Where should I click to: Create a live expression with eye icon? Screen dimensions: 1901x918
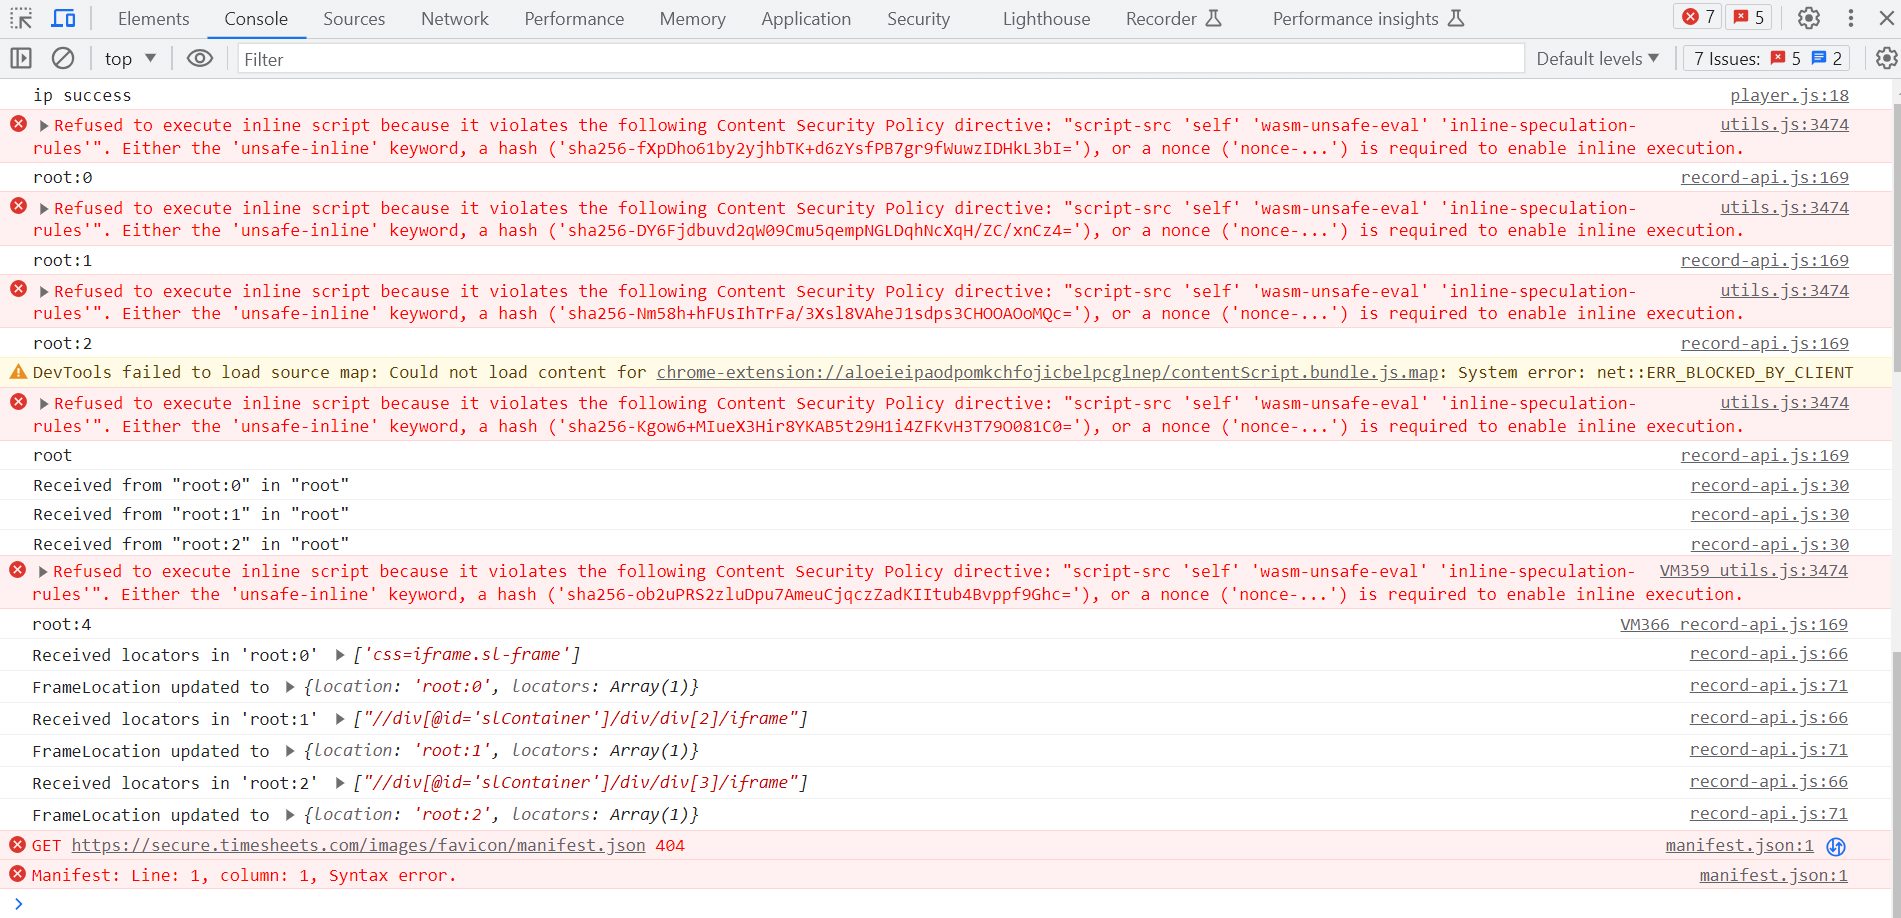[x=200, y=59]
